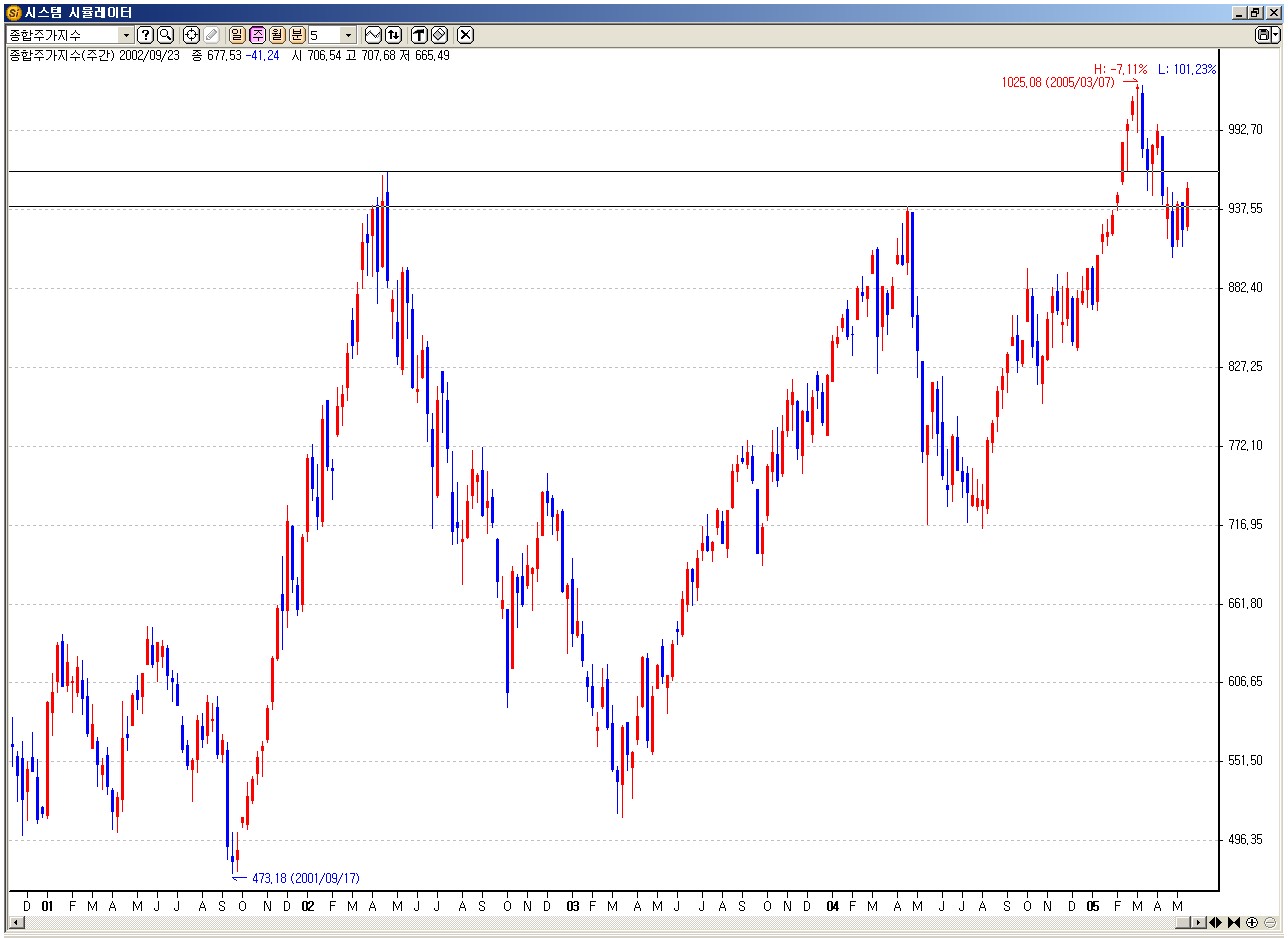The height and width of the screenshot is (938, 1288).
Task: Click the expand chart horizontally icon
Action: [1216, 922]
